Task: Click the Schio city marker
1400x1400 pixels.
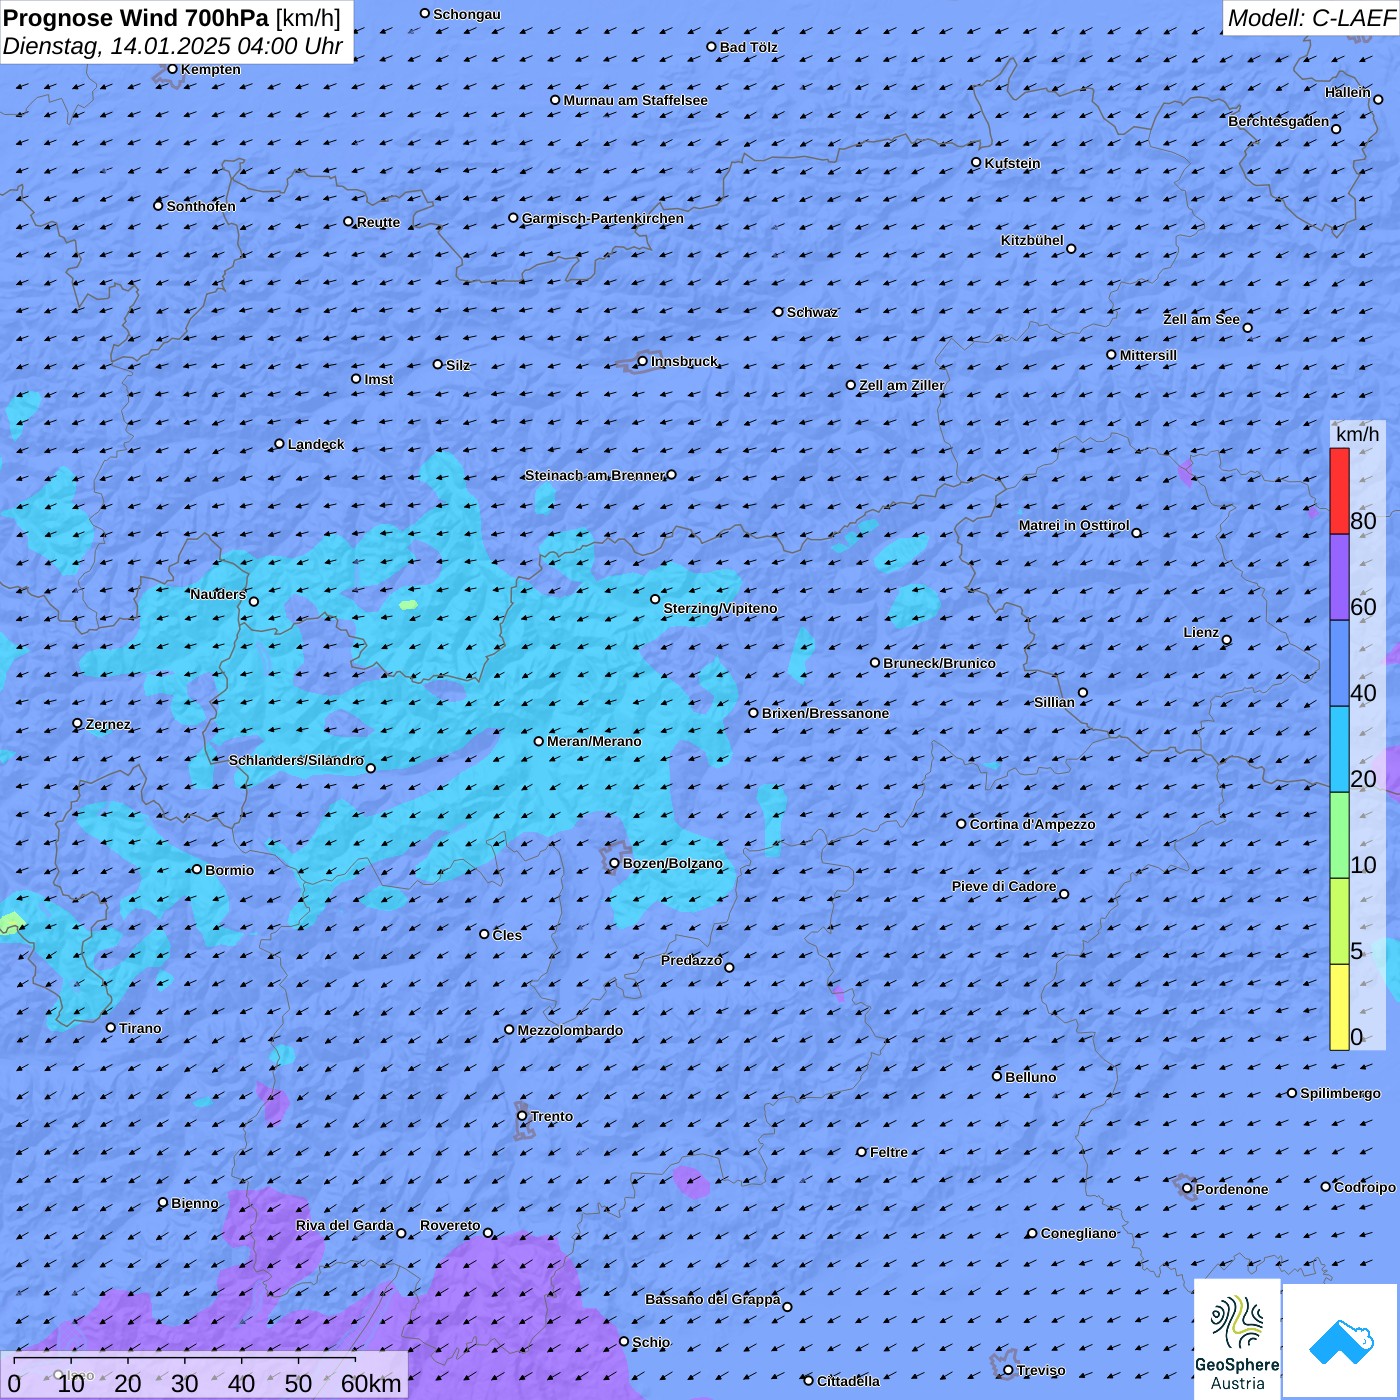Action: (624, 1341)
